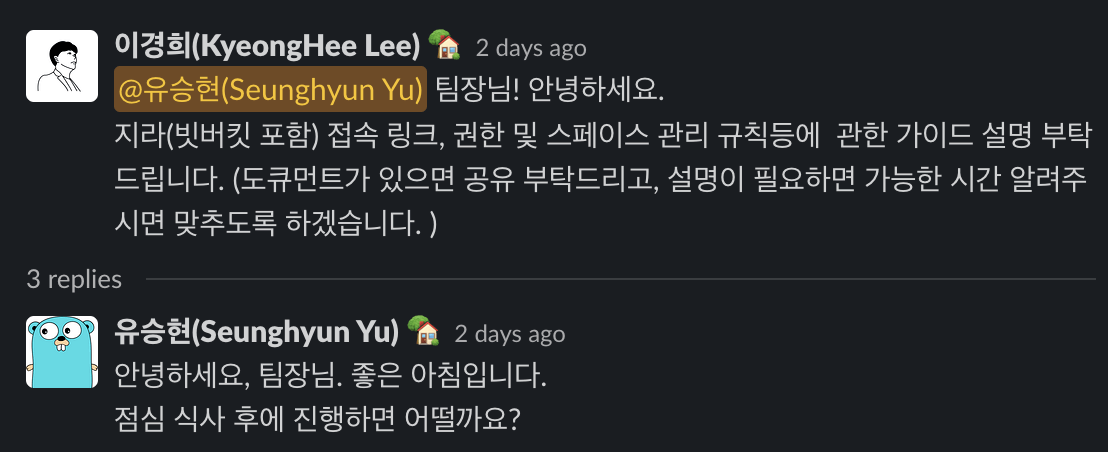Click the reply line "안녕하세요, 팀장님. 좋은 아침입니다."
This screenshot has height=452, width=1108.
click(331, 376)
